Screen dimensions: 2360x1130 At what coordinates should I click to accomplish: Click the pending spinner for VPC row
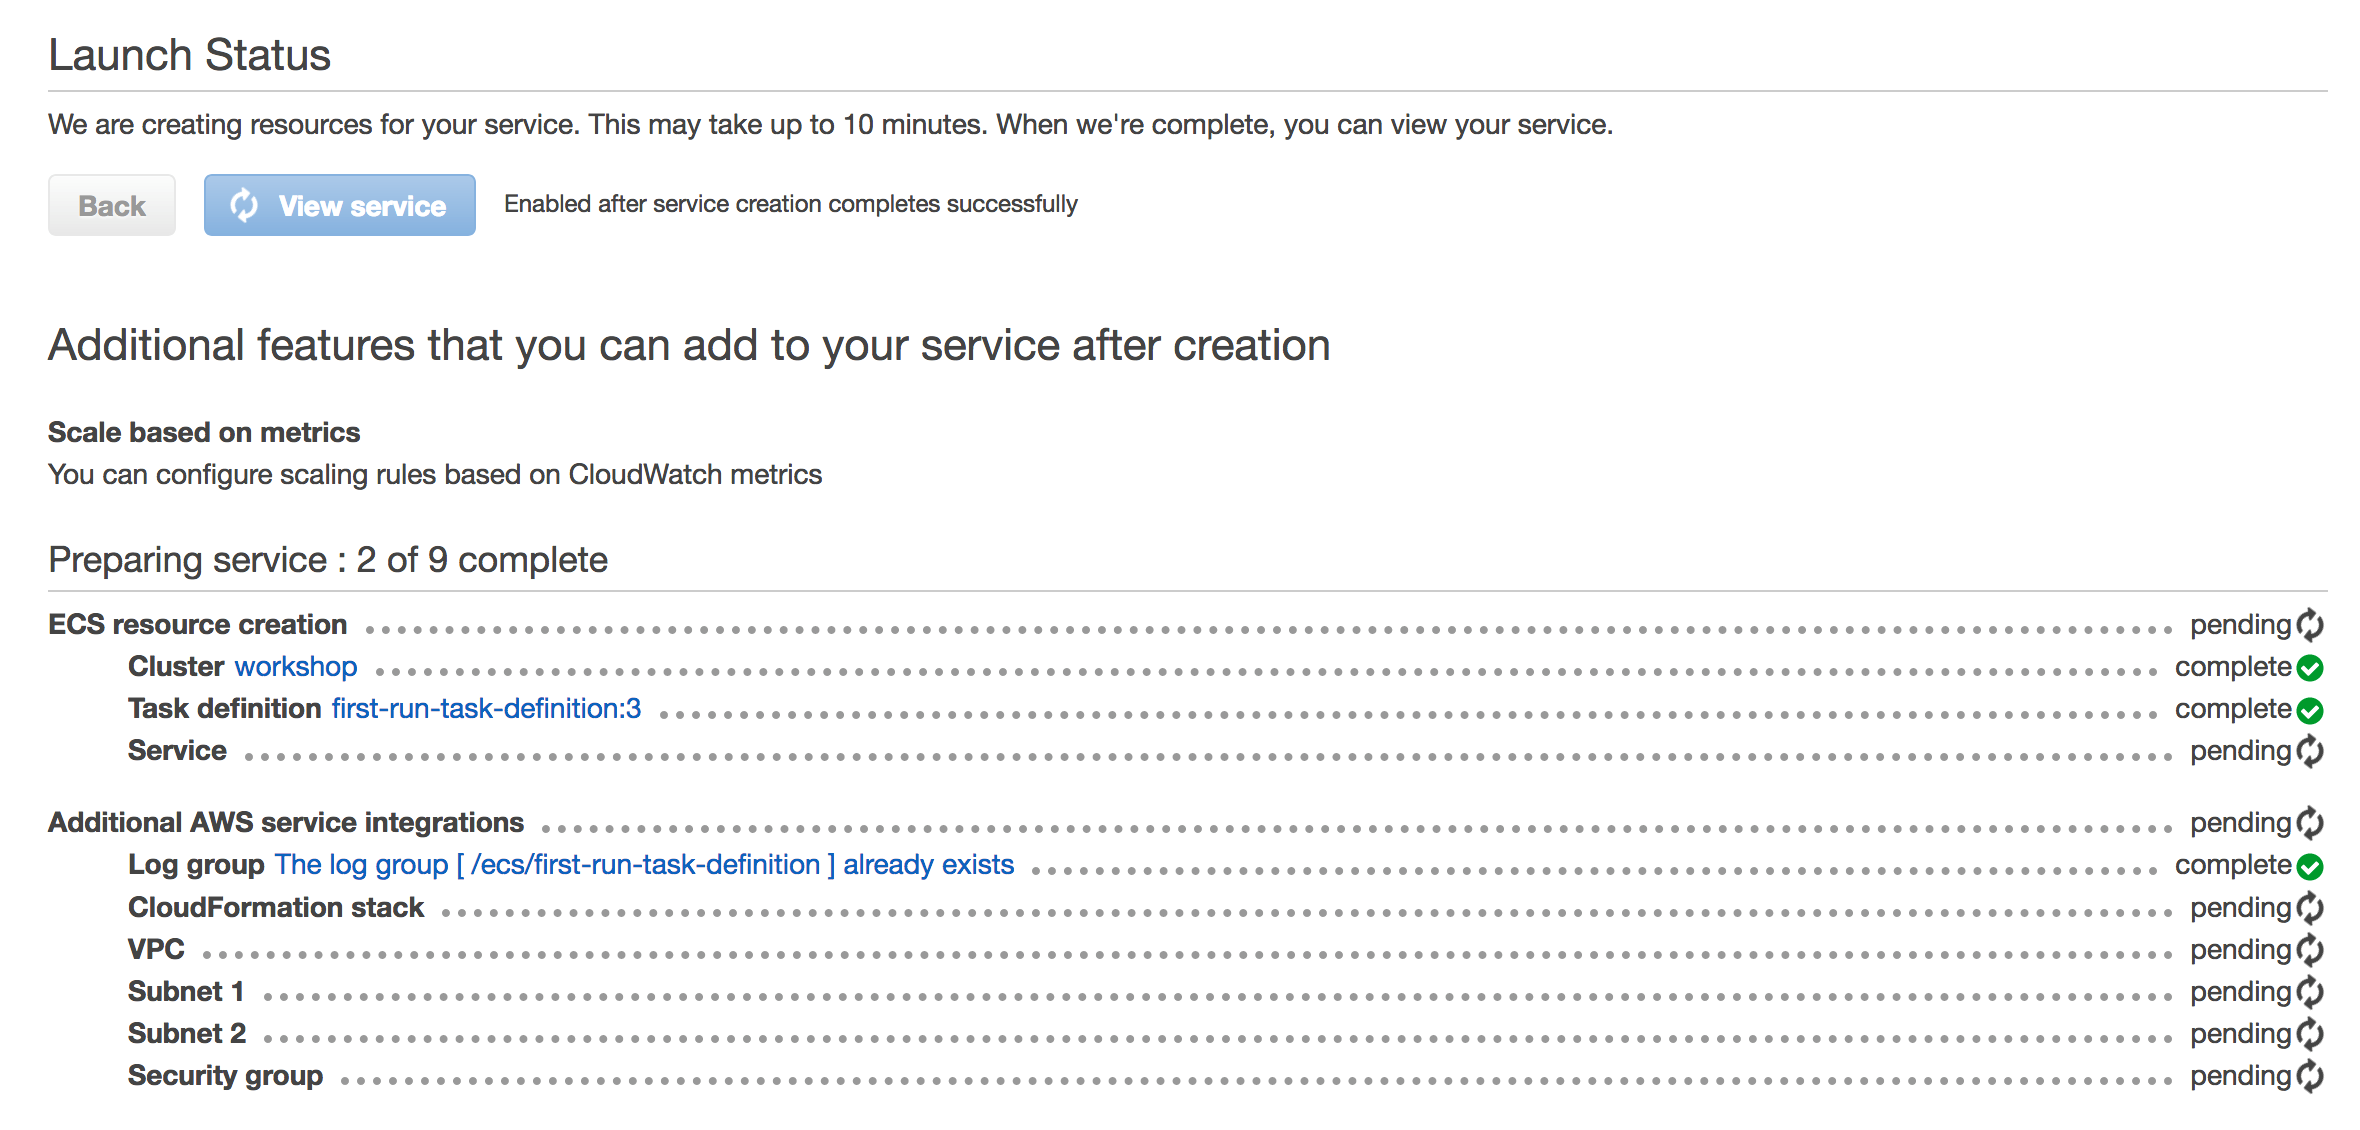point(2310,950)
